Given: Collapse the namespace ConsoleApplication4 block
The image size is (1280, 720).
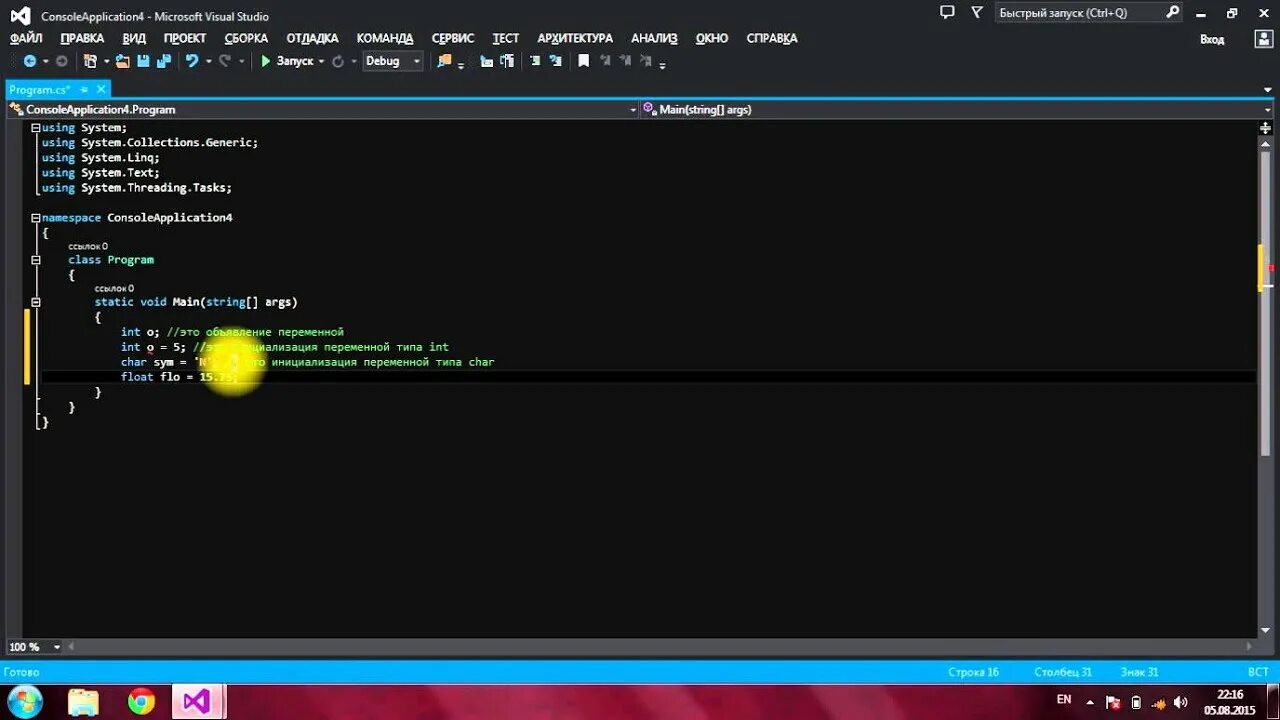Looking at the screenshot, I should (35, 218).
